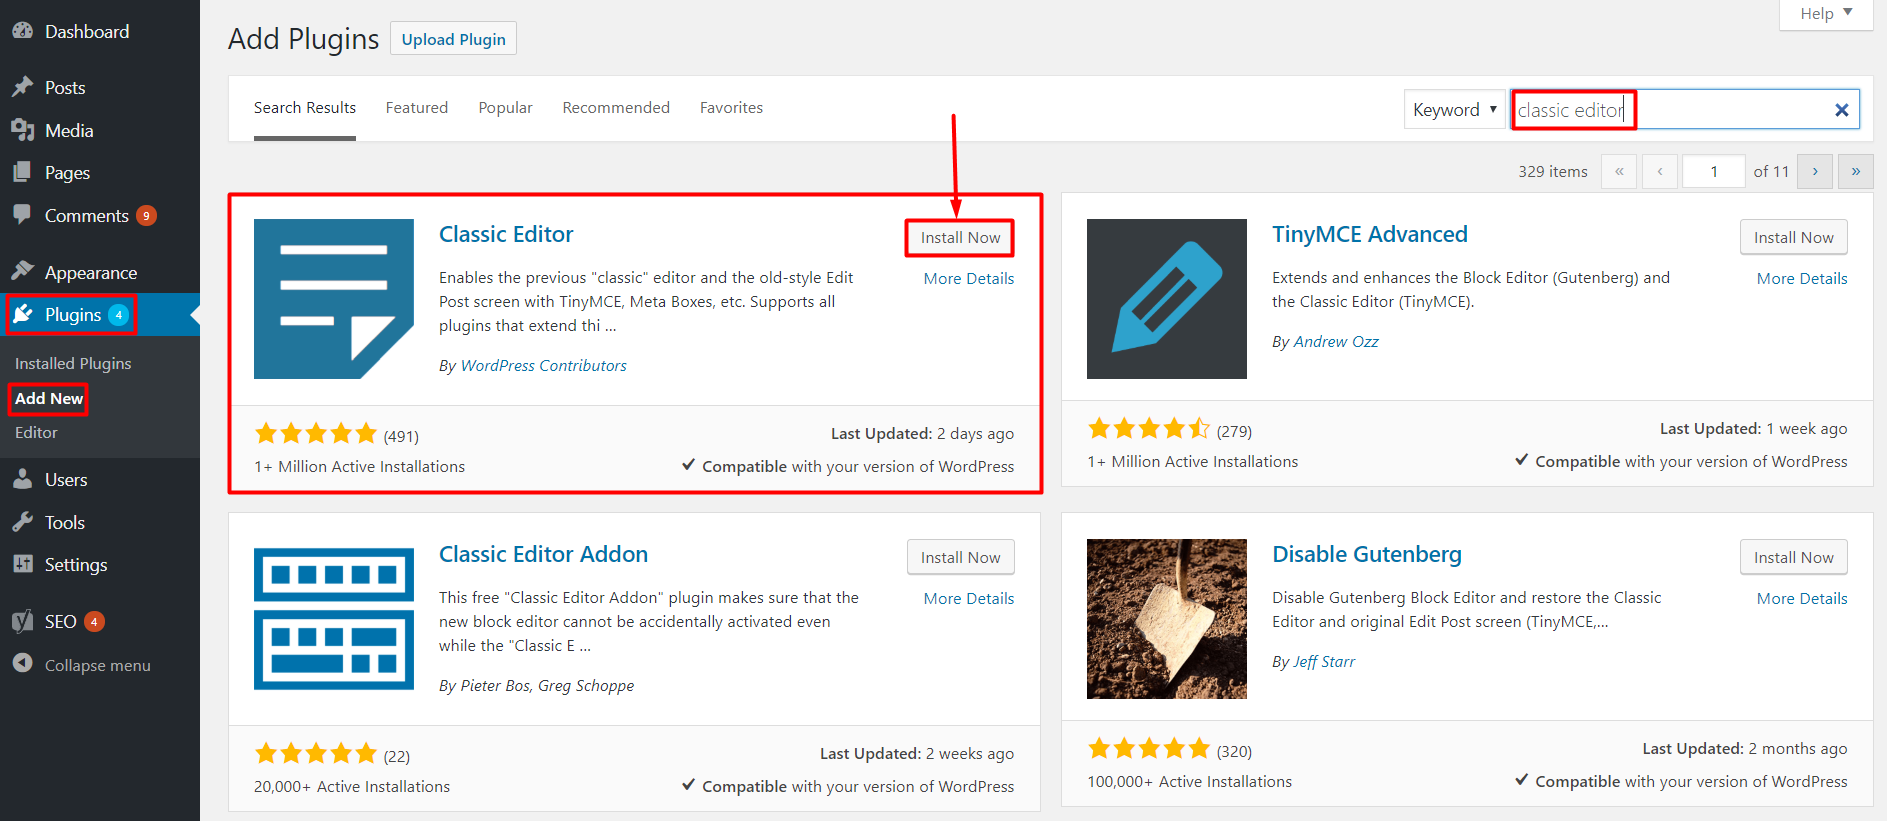Click the comments count badge 9

[x=146, y=215]
